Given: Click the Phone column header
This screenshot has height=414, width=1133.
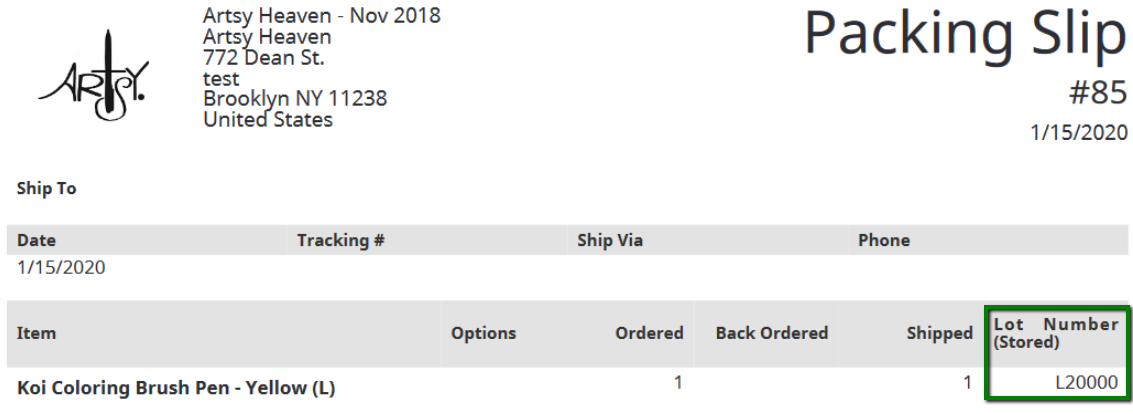Looking at the screenshot, I should (884, 241).
